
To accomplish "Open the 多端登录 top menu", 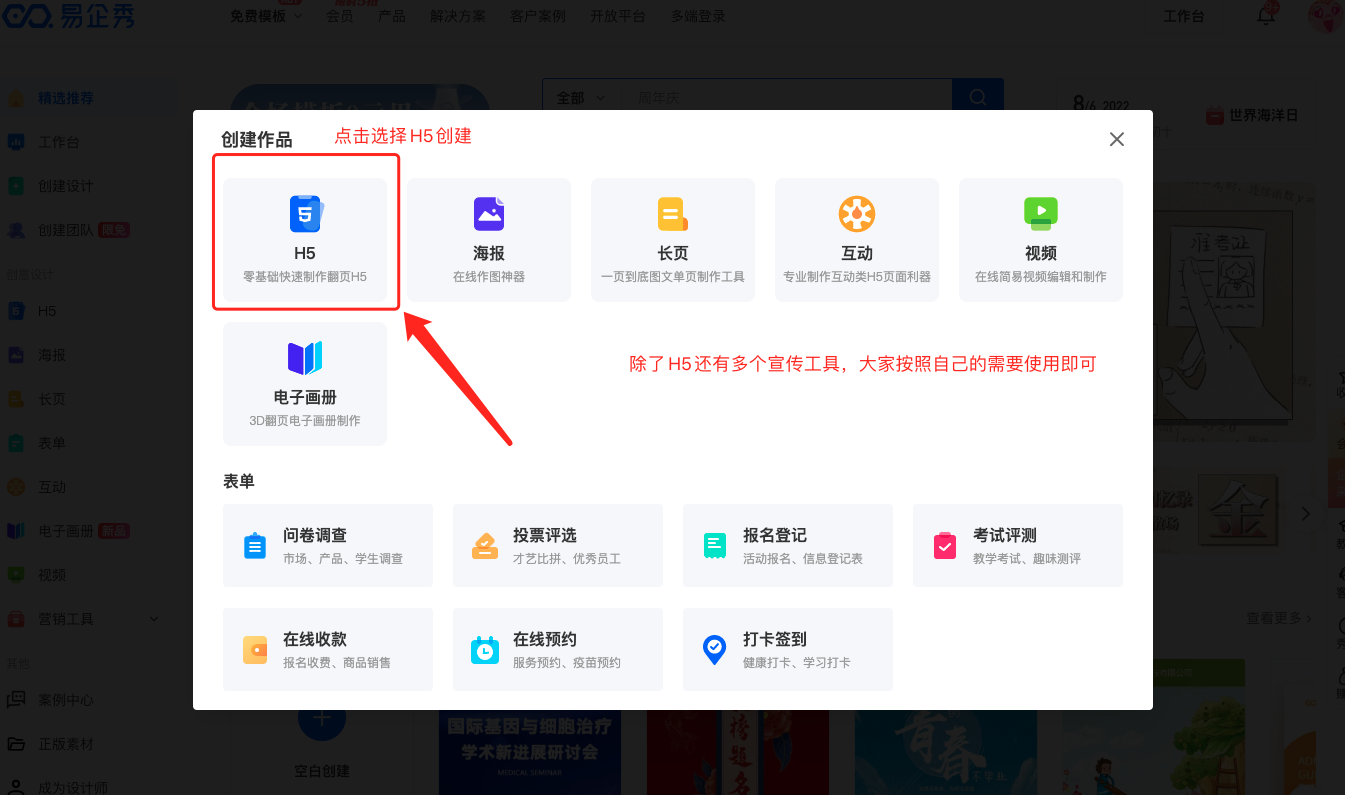I will [x=698, y=16].
